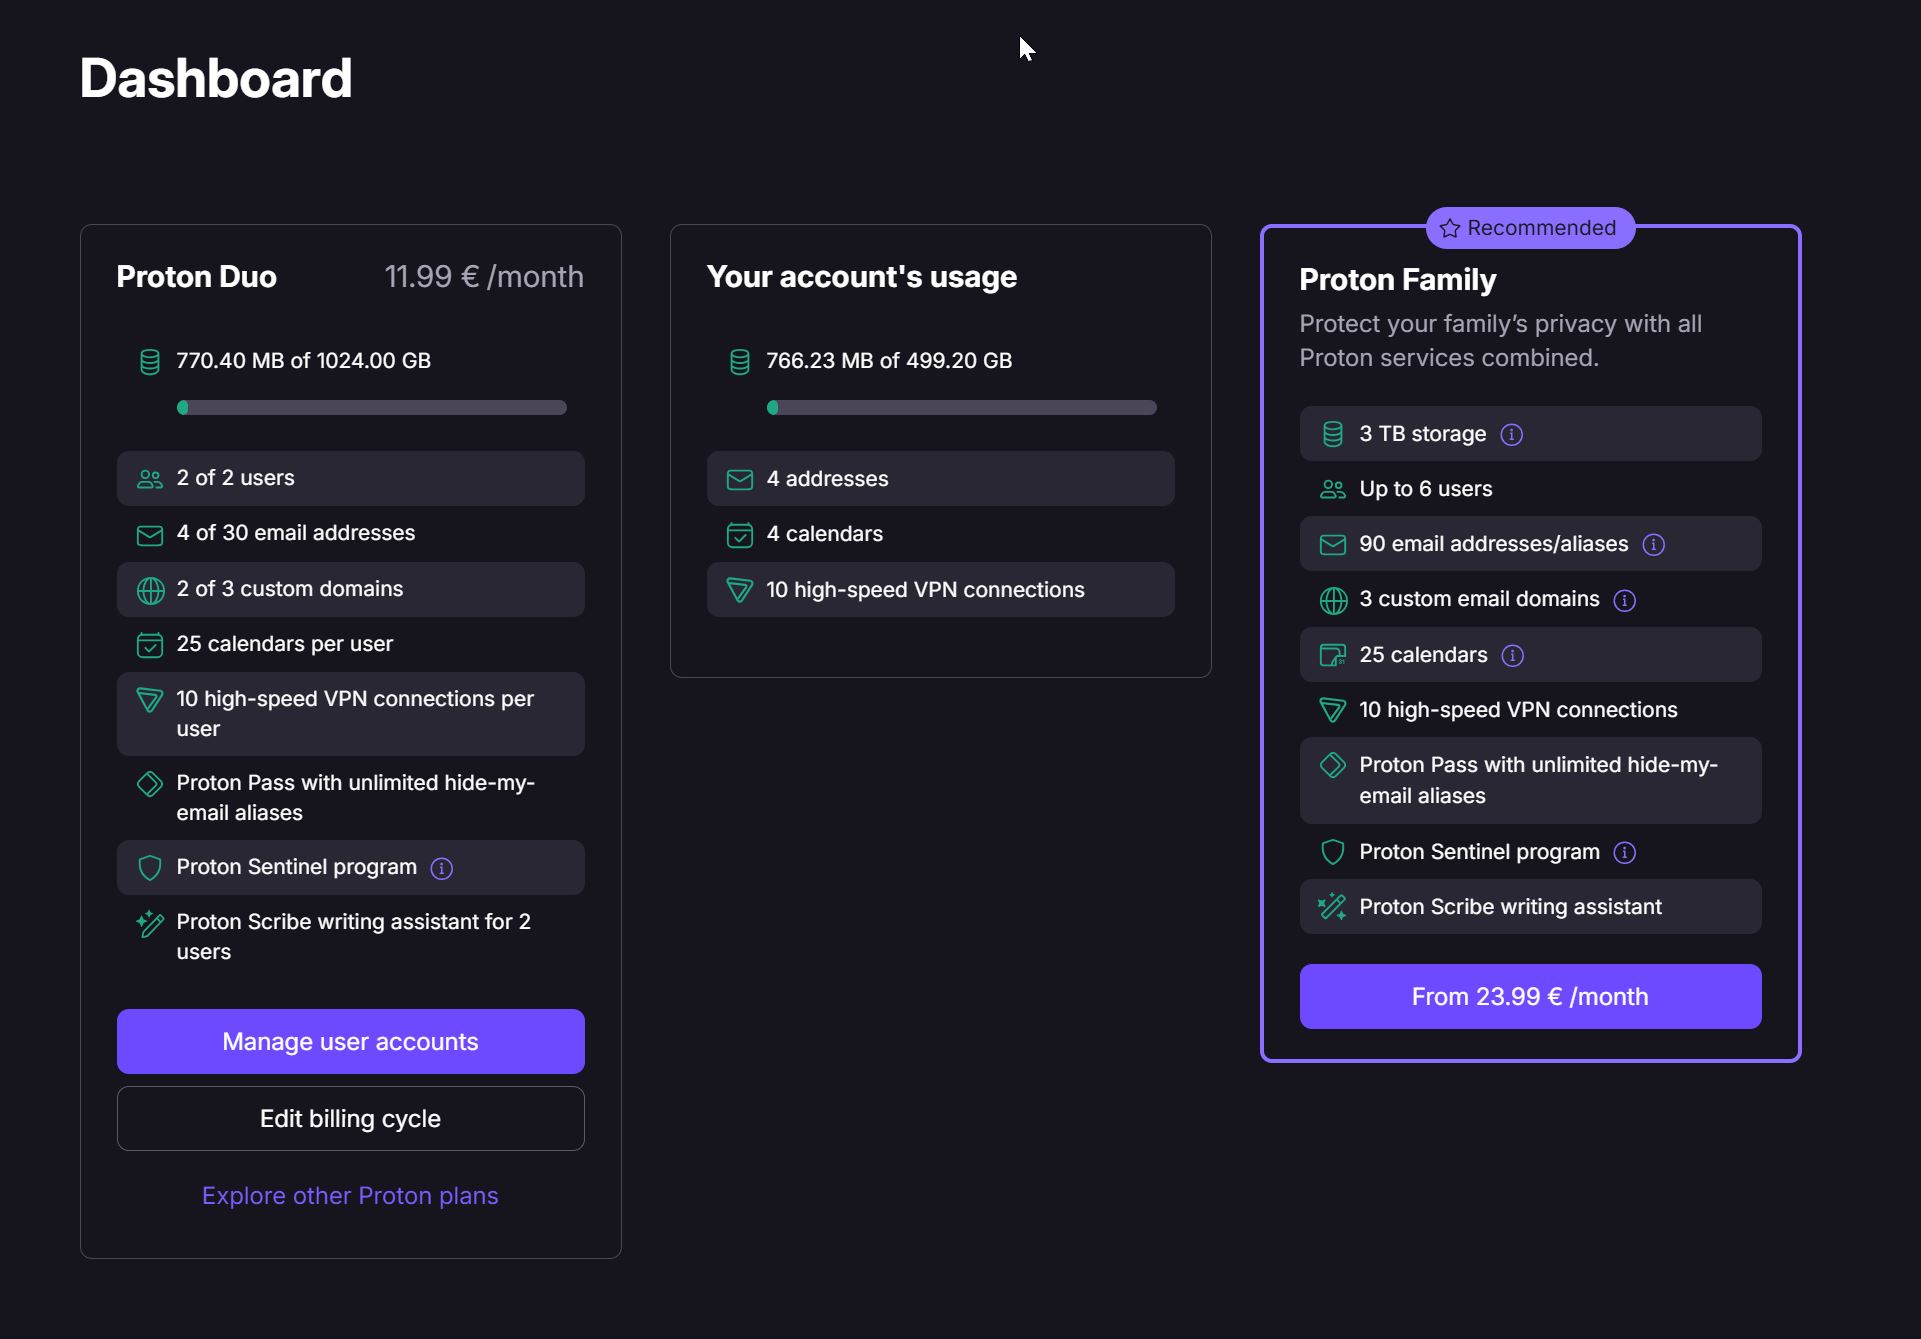Click 2 of 2 users text
Image resolution: width=1921 pixels, height=1339 pixels.
(236, 478)
